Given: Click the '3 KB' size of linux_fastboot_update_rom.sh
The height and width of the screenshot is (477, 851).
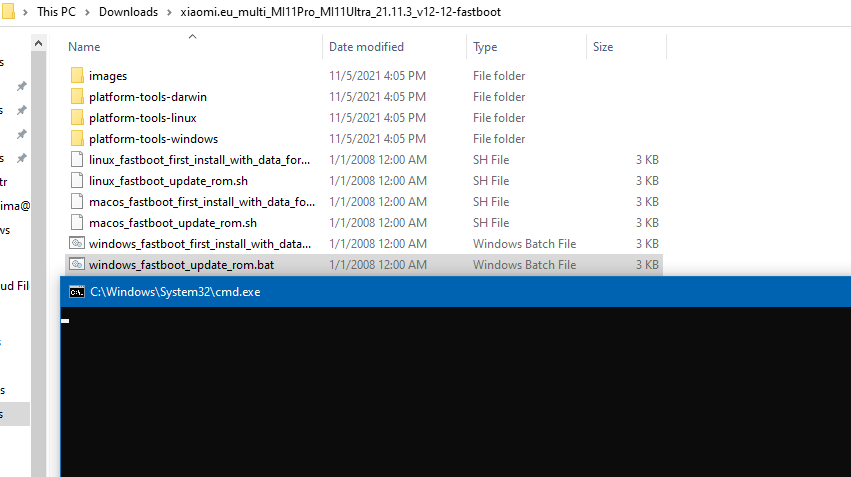Looking at the screenshot, I should (647, 181).
